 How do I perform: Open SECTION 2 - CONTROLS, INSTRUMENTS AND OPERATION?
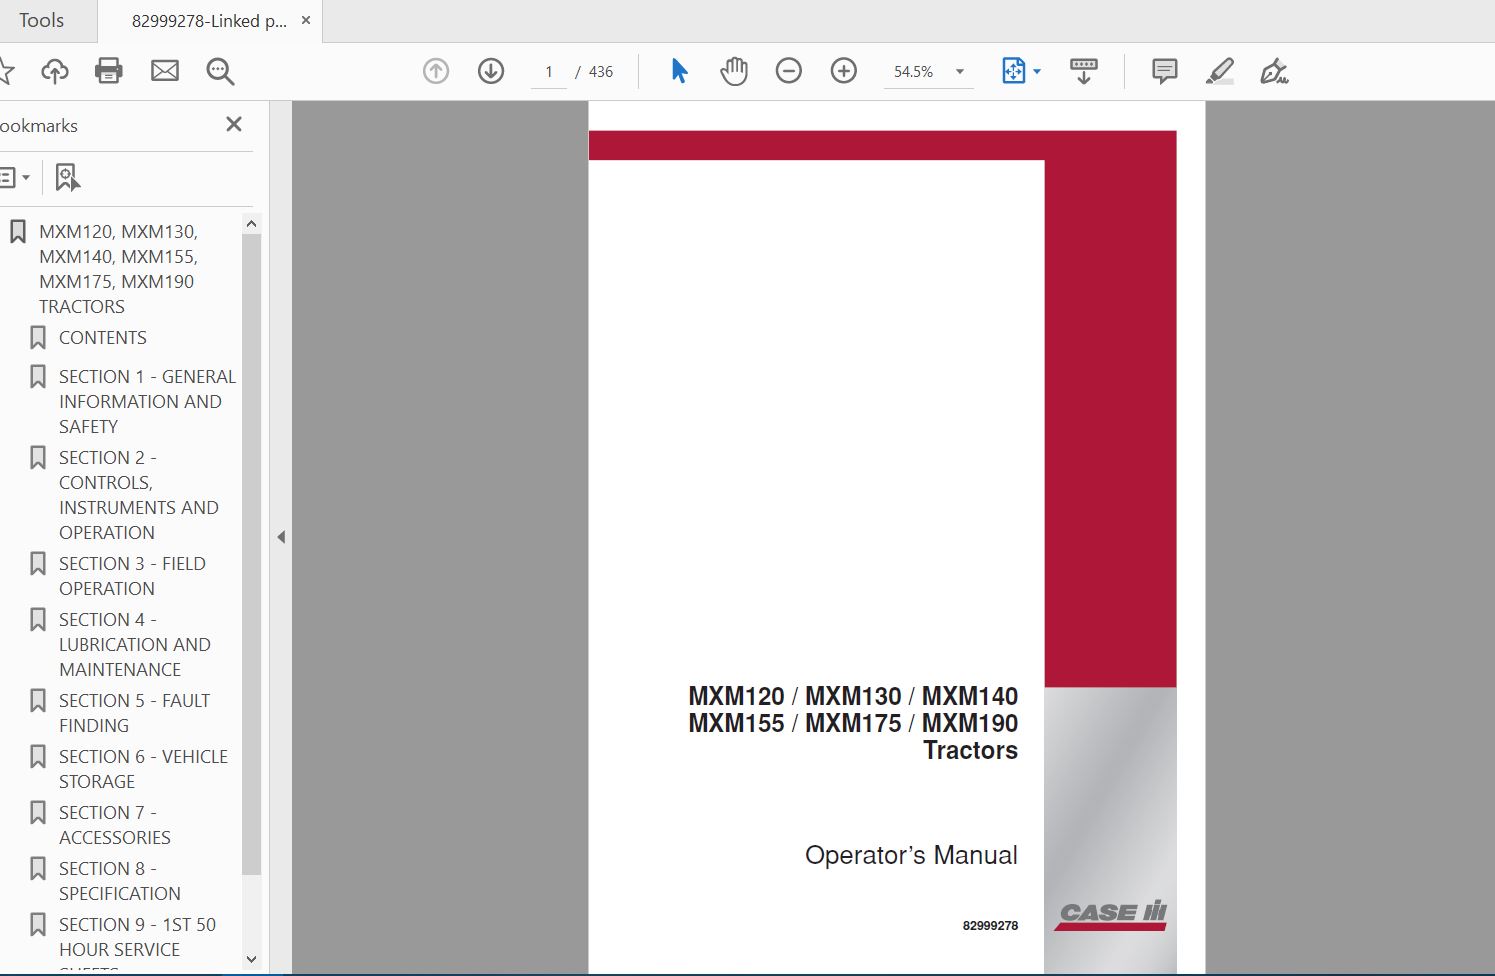tap(138, 495)
